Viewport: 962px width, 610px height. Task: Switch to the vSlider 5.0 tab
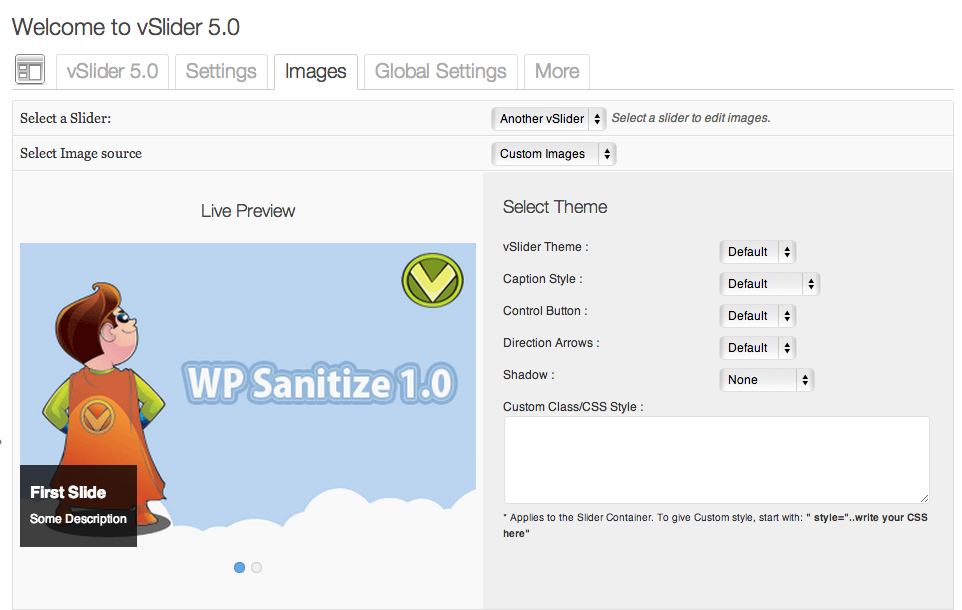[112, 71]
